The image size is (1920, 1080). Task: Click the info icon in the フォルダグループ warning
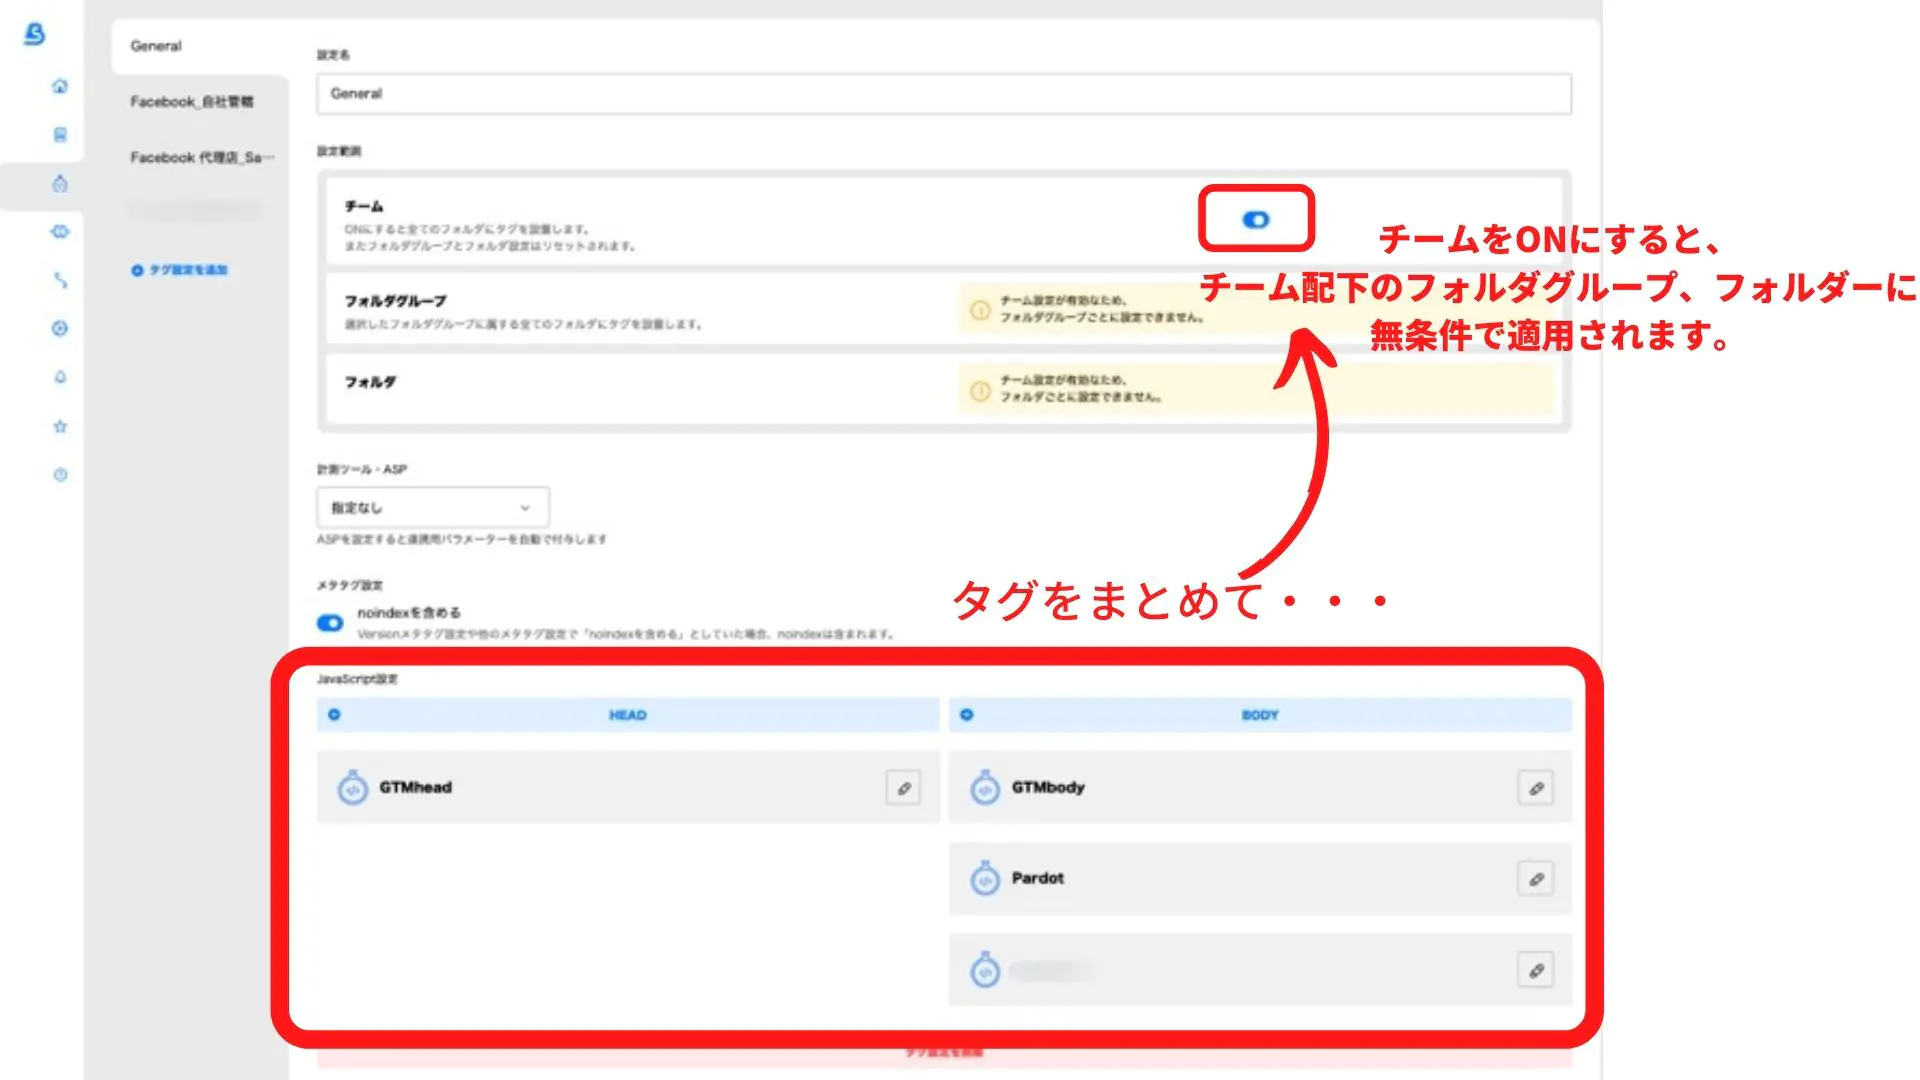coord(980,310)
